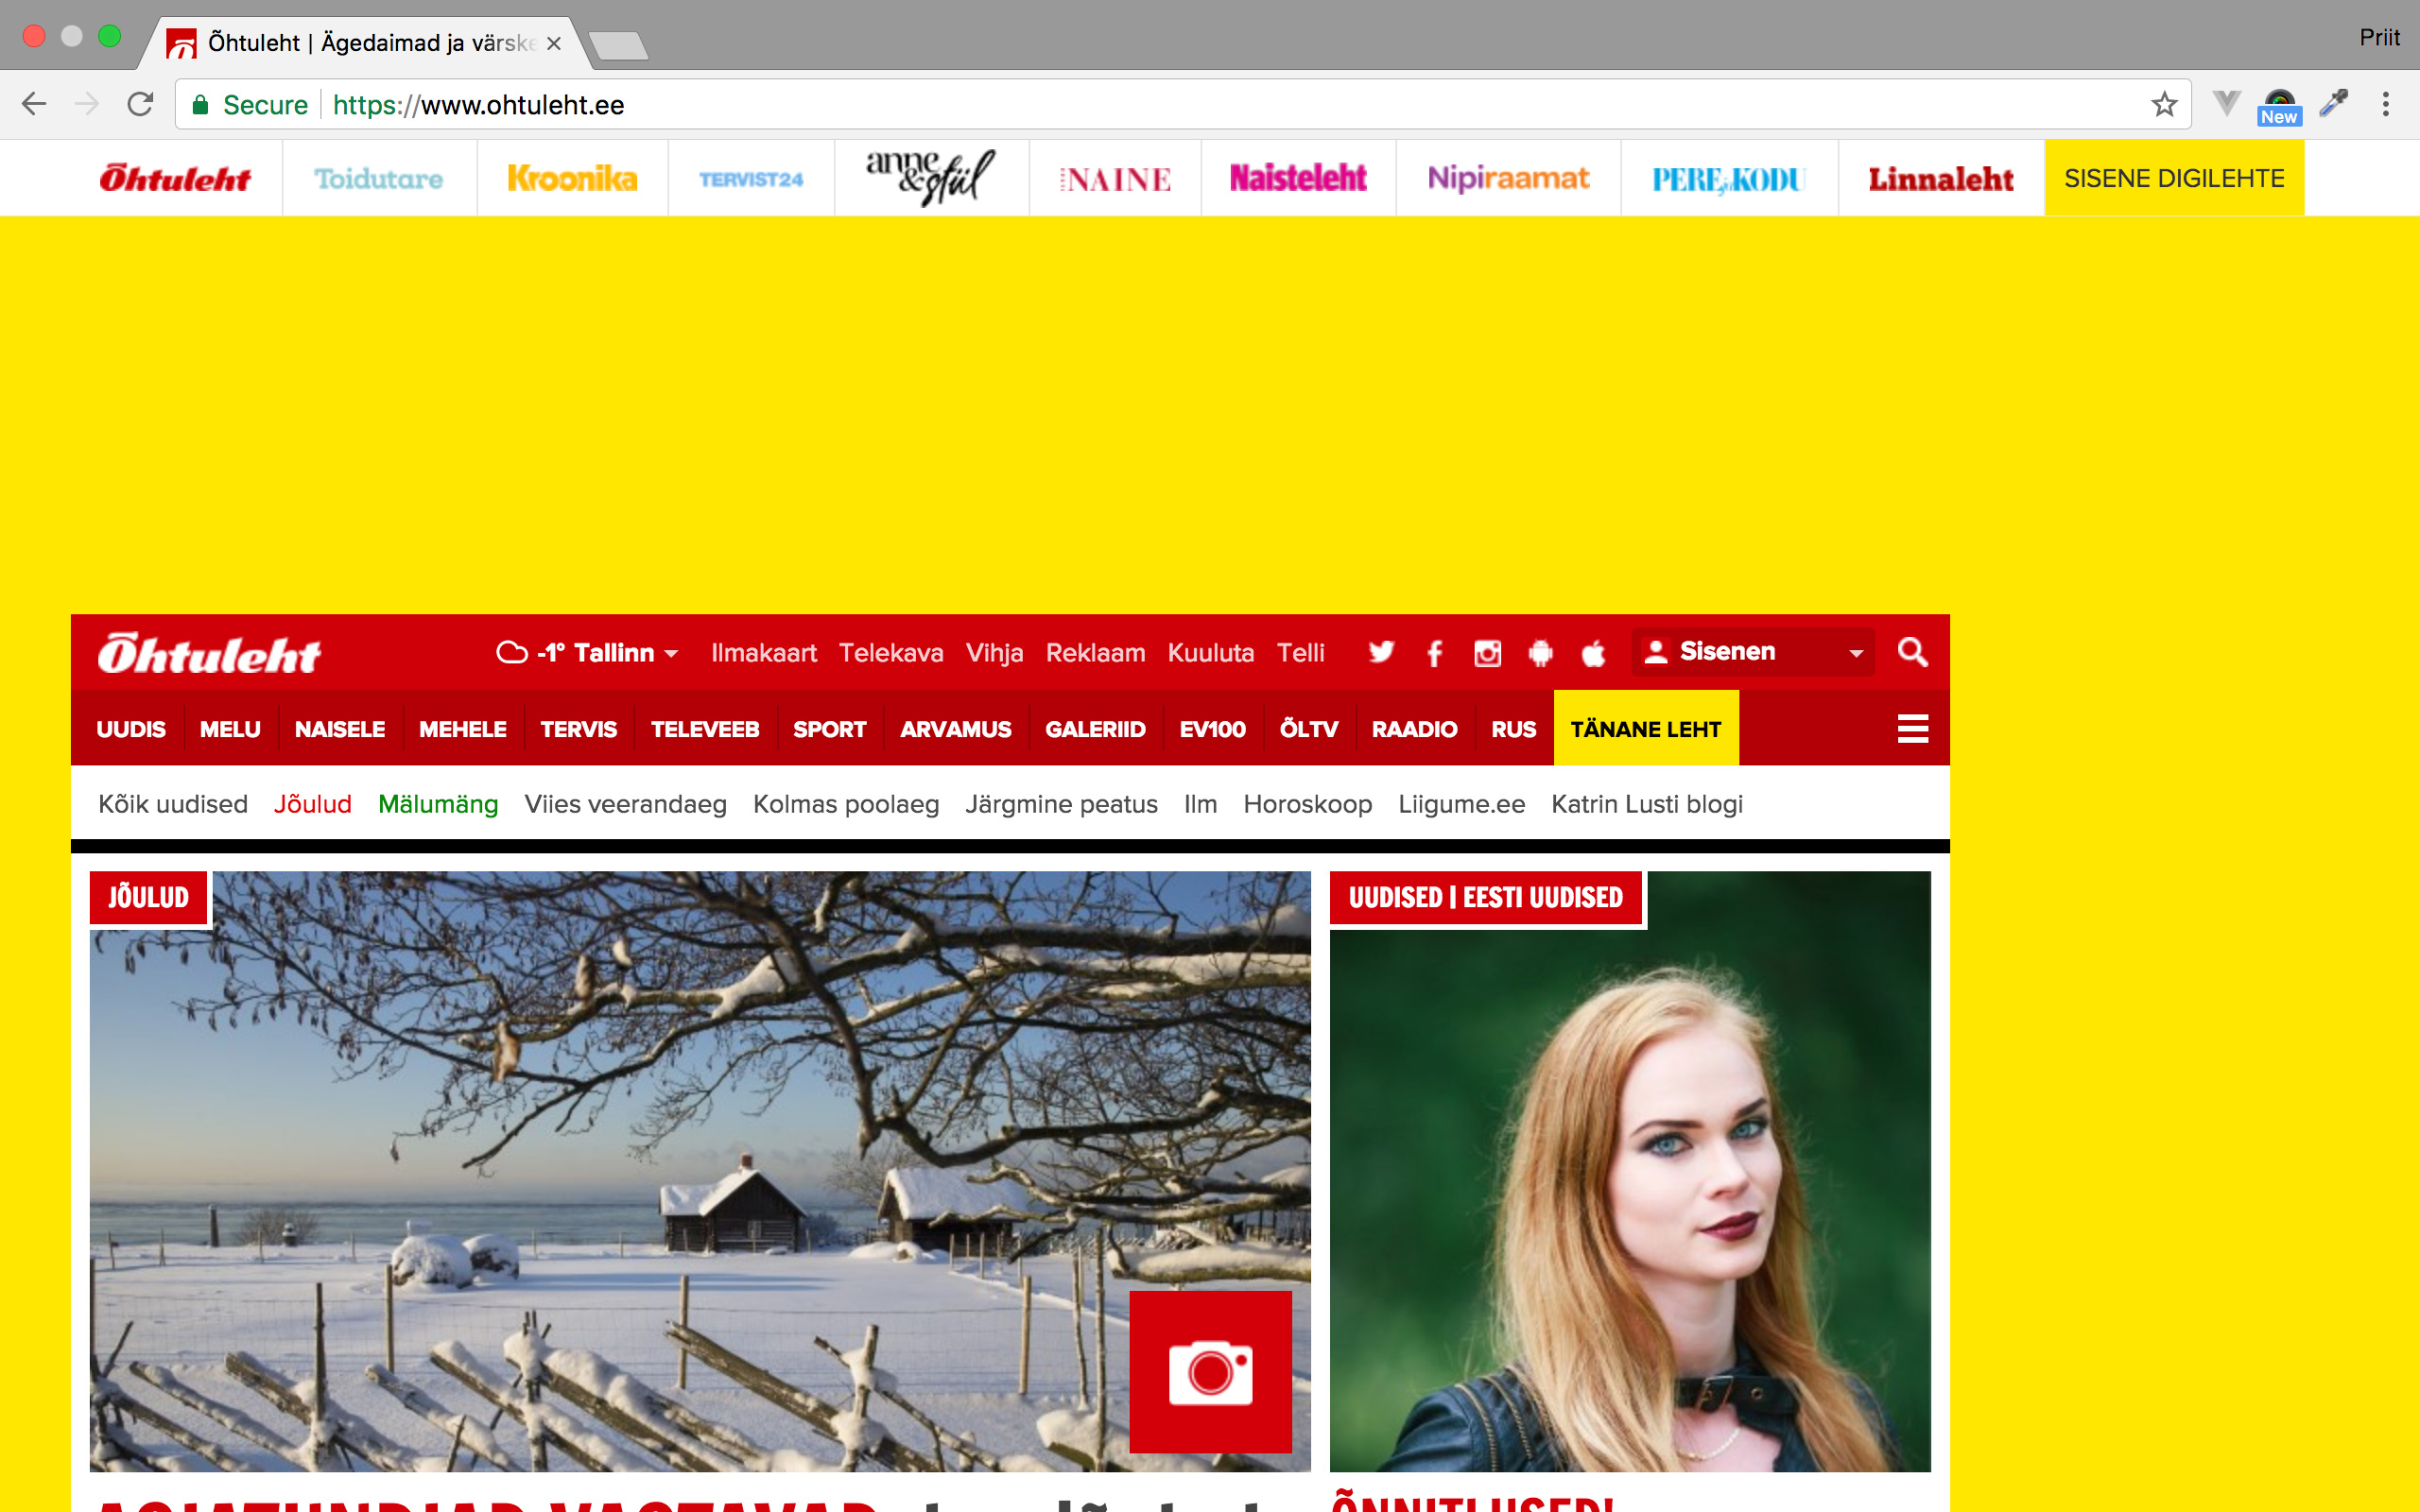Click the Facebook icon in header
Image resolution: width=2420 pixels, height=1512 pixels.
click(x=1434, y=653)
